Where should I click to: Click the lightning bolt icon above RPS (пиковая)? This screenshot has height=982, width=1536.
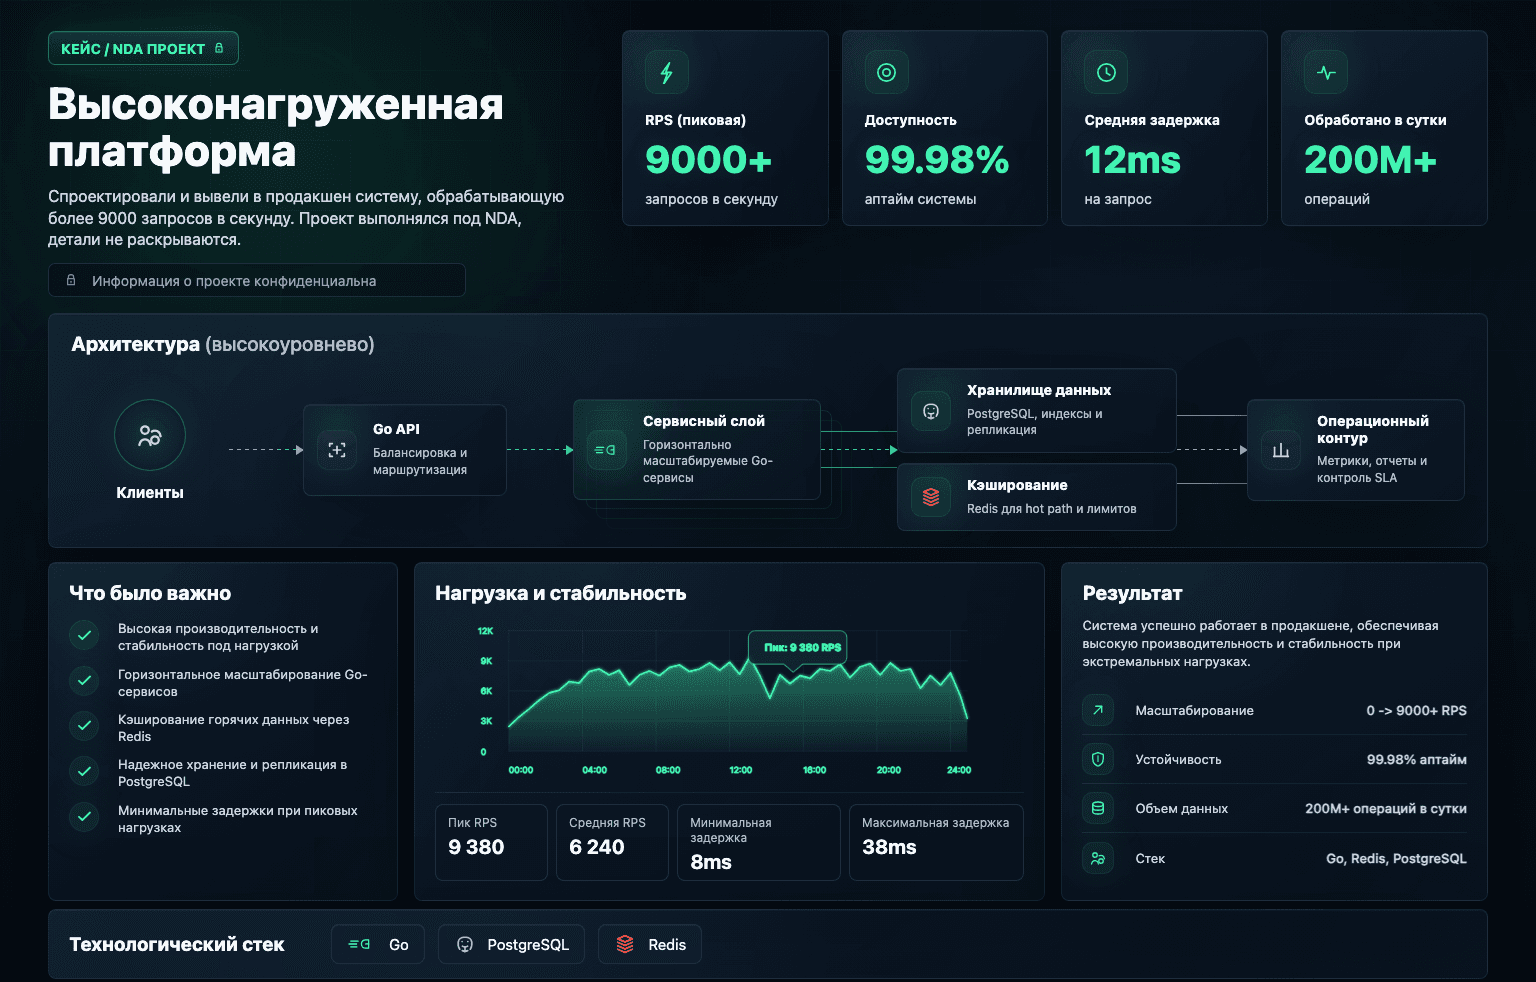click(x=667, y=72)
